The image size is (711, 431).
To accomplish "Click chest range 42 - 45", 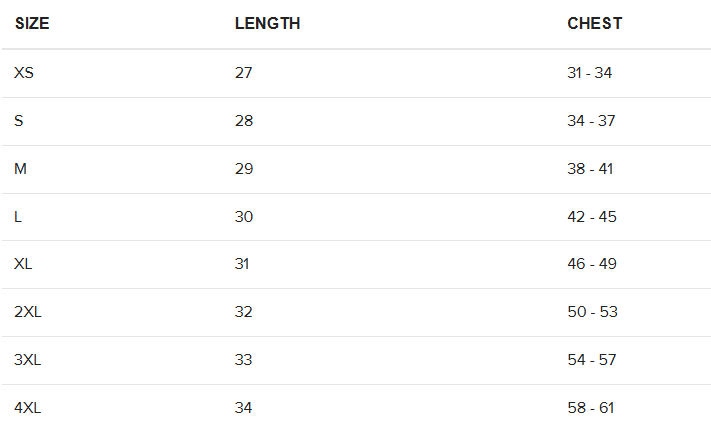I will [x=592, y=217].
